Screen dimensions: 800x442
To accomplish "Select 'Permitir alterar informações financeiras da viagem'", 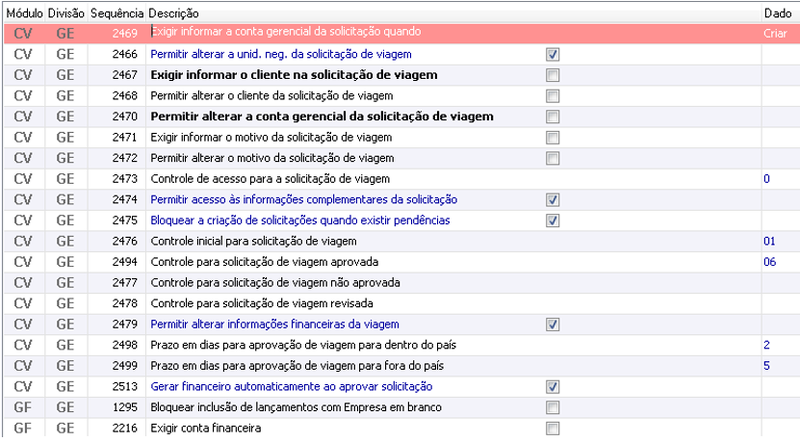I will pyautogui.click(x=274, y=324).
